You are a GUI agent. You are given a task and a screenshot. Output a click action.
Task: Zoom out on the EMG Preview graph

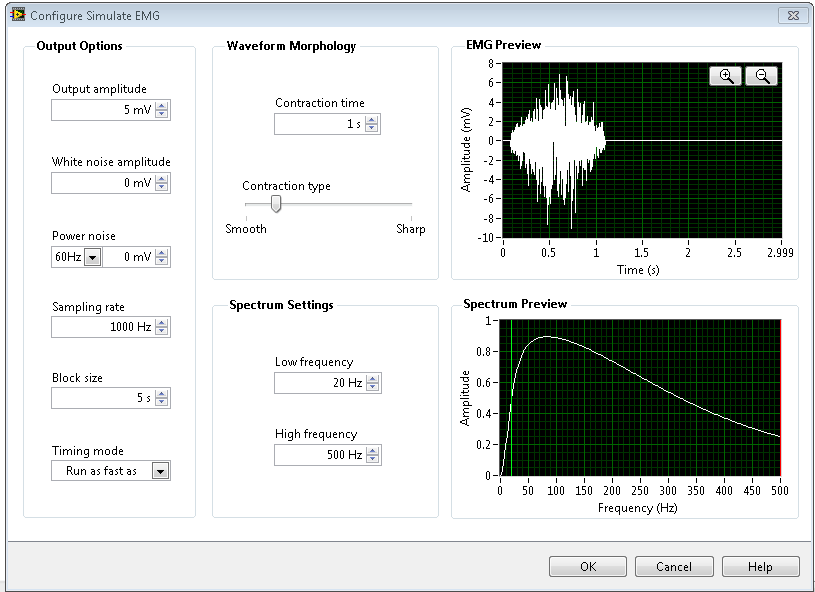(761, 74)
